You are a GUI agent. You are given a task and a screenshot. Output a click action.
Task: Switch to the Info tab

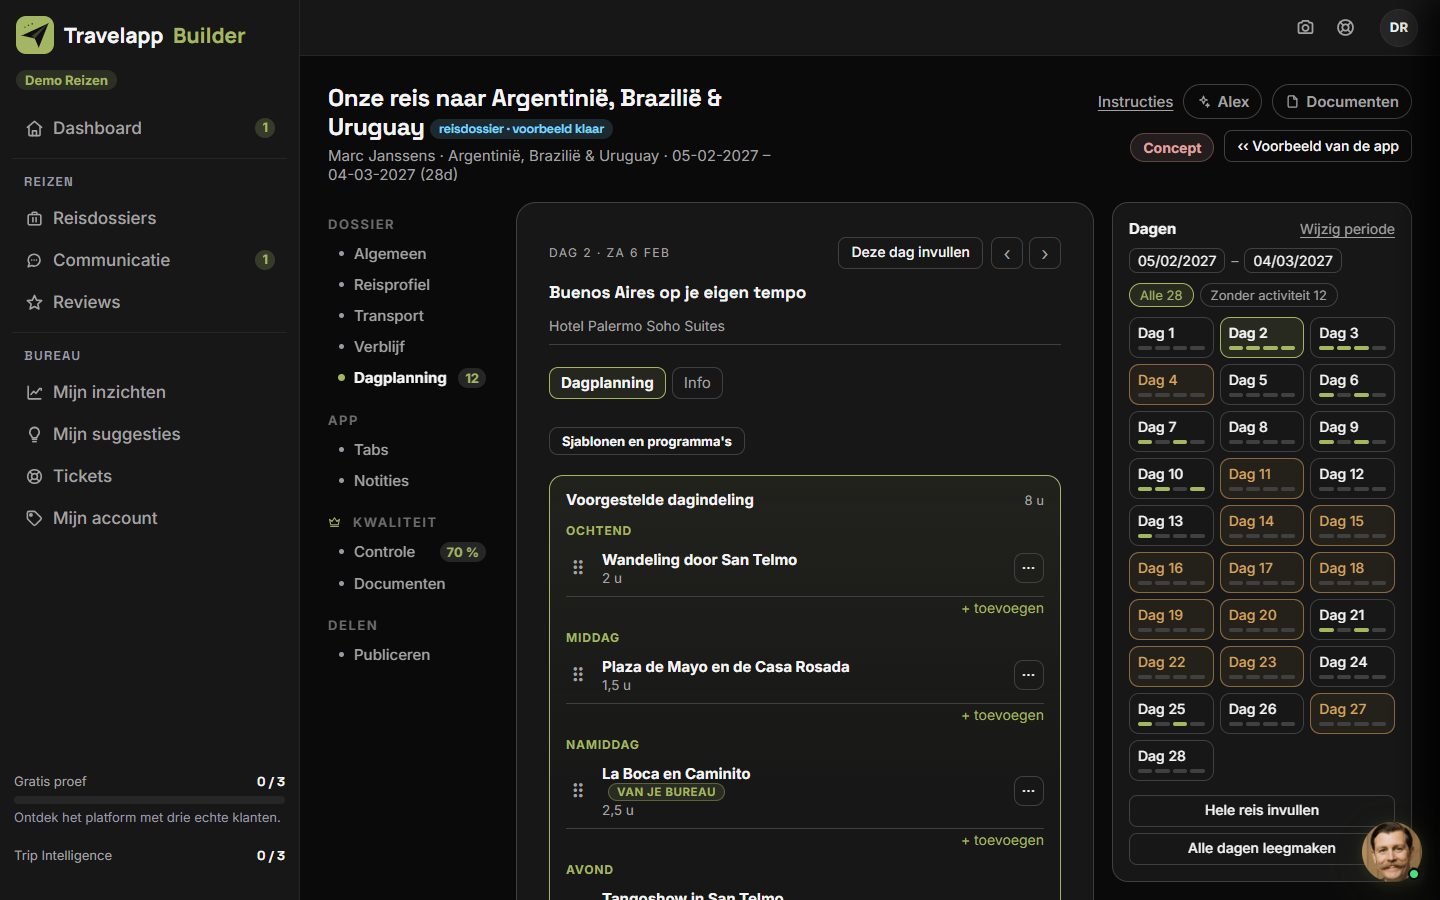(x=697, y=383)
